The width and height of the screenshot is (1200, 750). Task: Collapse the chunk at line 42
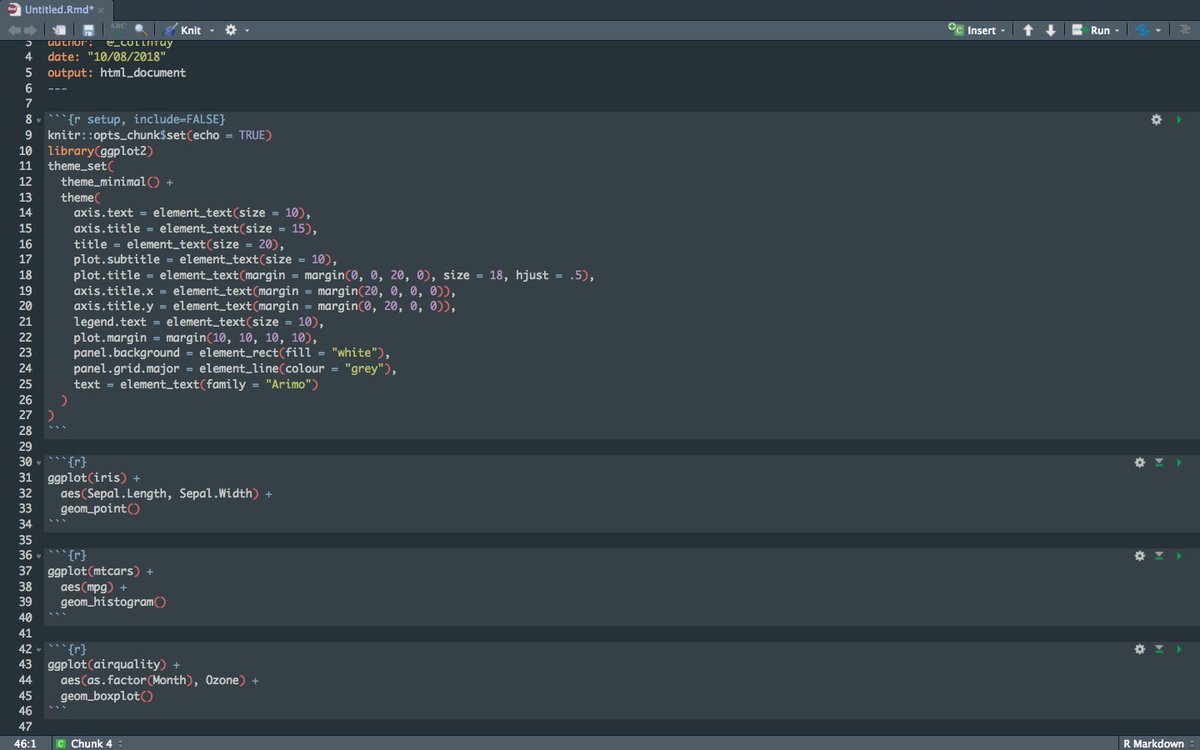[39, 650]
